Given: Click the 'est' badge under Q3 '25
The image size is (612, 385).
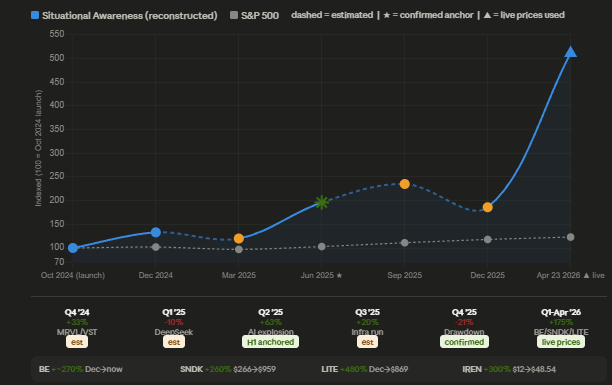Looking at the screenshot, I should pyautogui.click(x=367, y=342).
